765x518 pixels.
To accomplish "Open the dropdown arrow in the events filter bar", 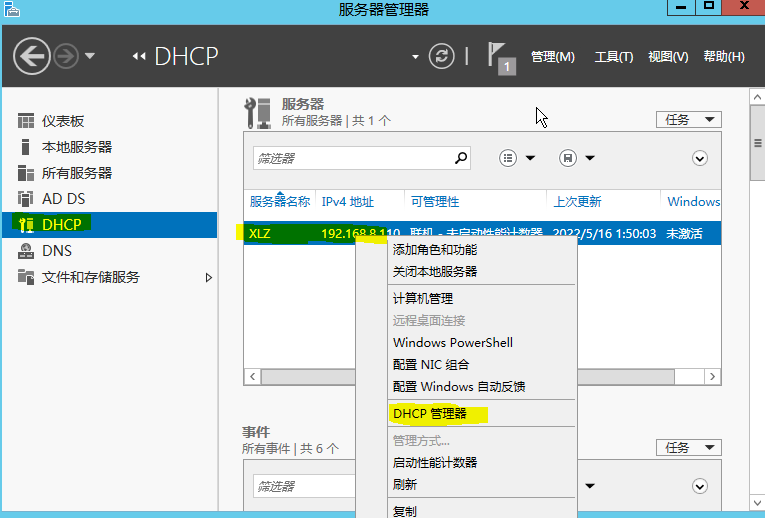I will (590, 486).
